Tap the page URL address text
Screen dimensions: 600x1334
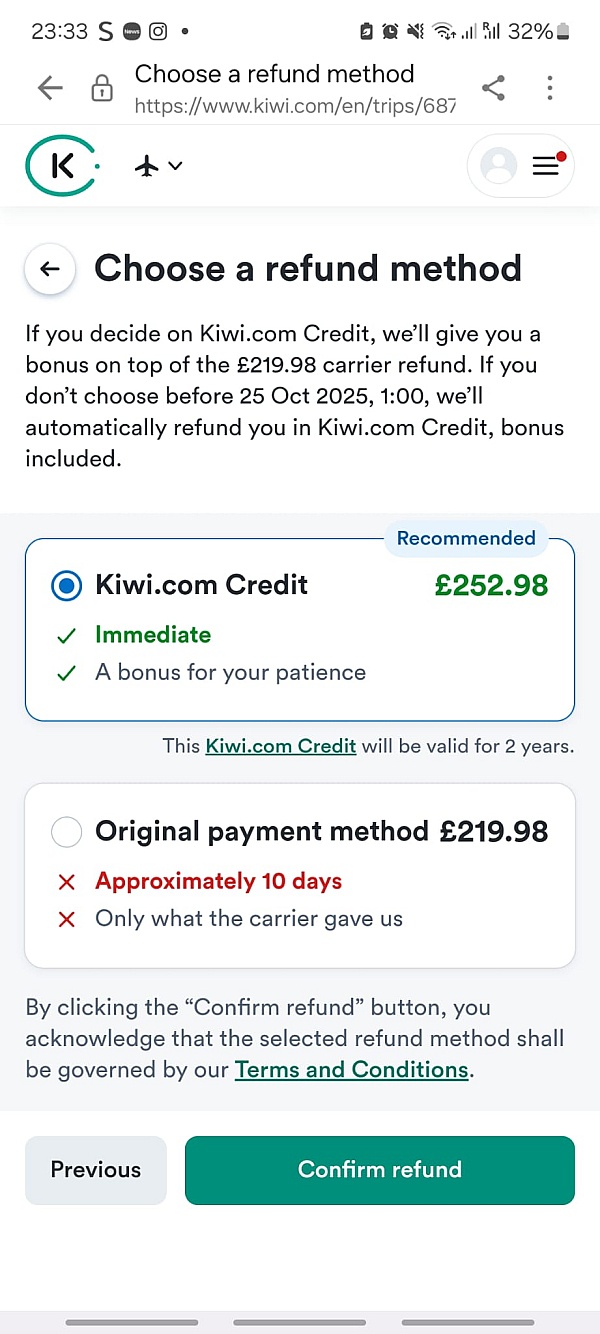295,105
